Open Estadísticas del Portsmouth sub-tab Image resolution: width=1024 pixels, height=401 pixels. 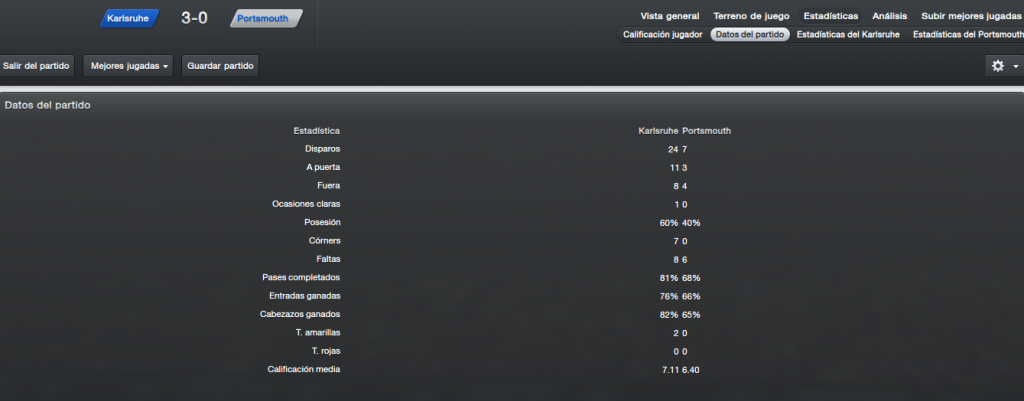[968, 35]
